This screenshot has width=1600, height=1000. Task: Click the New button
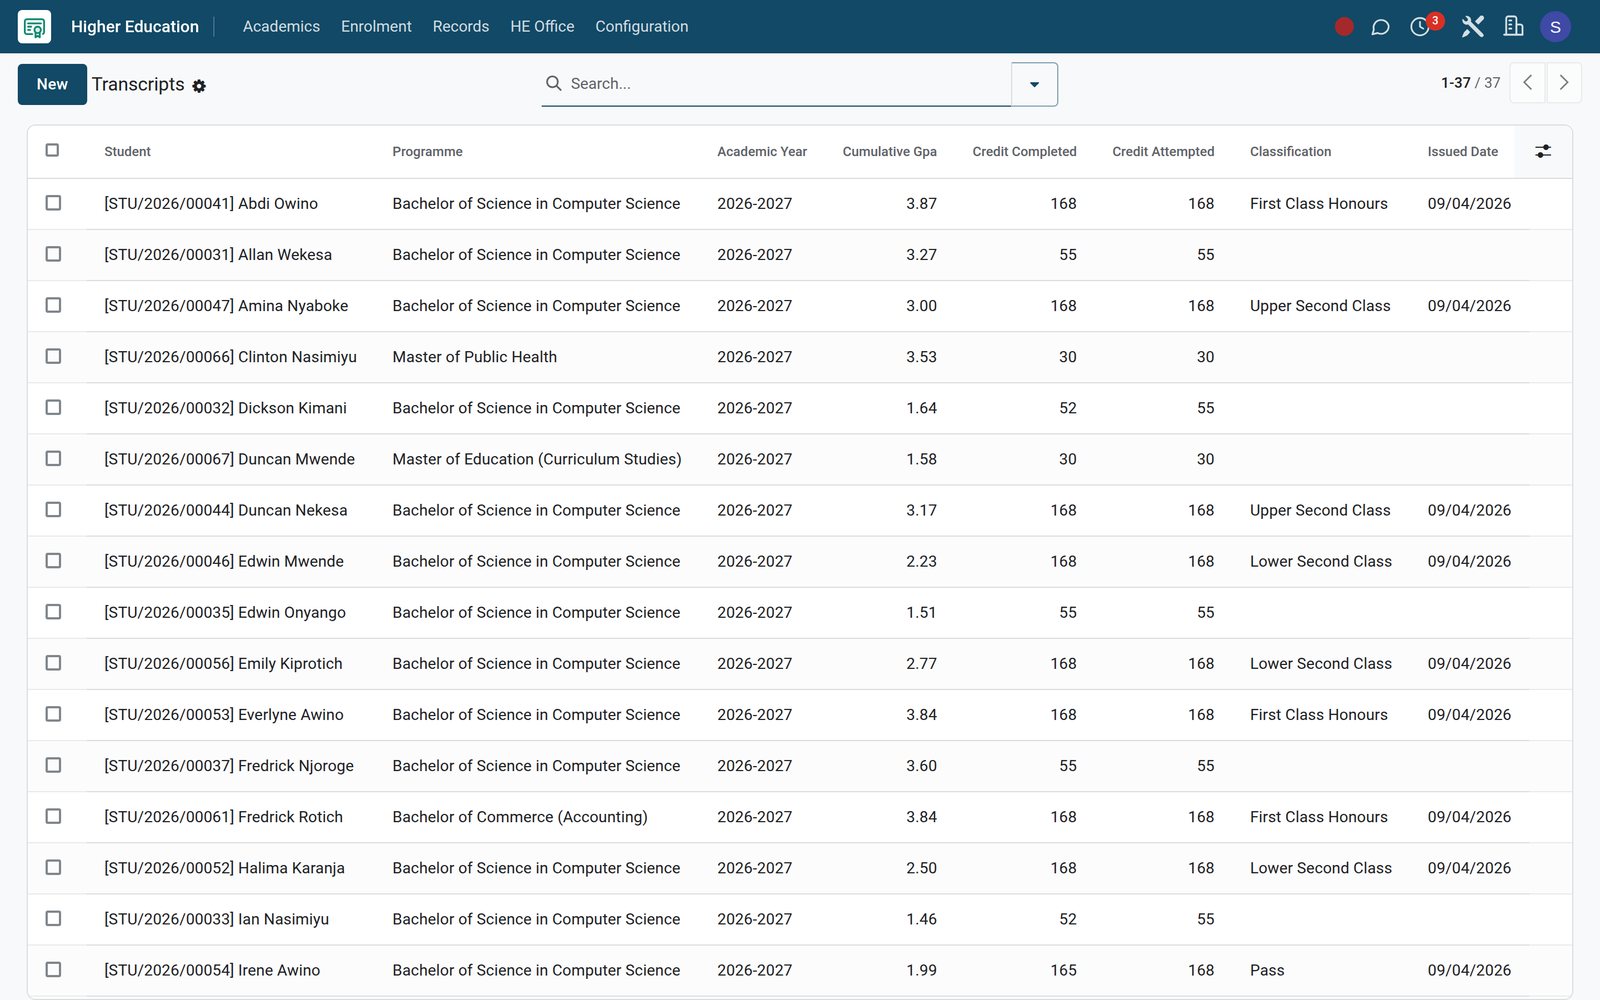[x=52, y=84]
